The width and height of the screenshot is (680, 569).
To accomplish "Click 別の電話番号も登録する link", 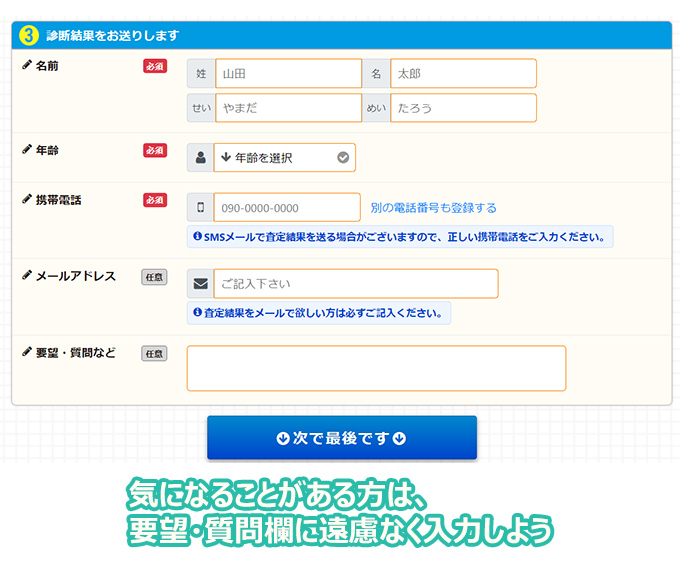I will [433, 208].
